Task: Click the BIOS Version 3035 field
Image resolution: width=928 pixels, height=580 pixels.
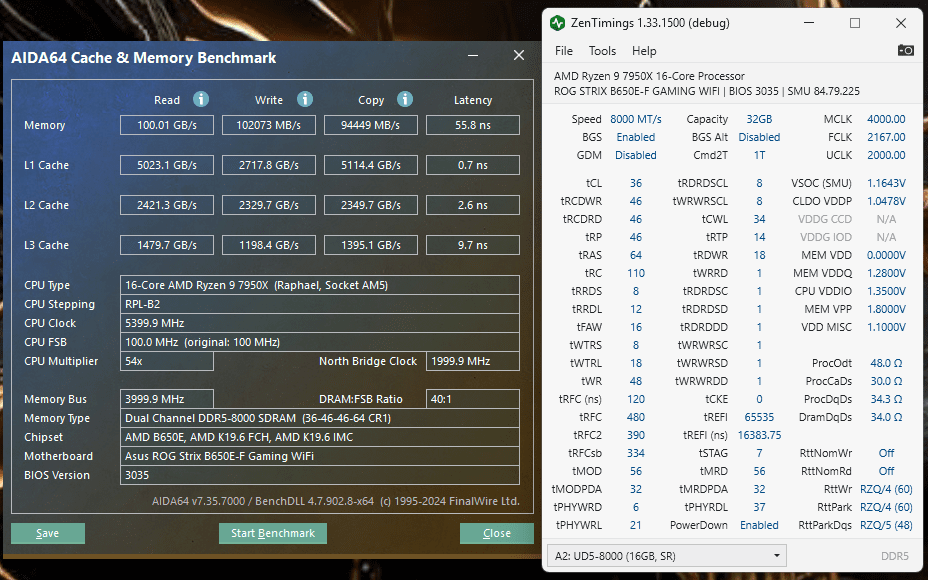Action: coord(320,475)
